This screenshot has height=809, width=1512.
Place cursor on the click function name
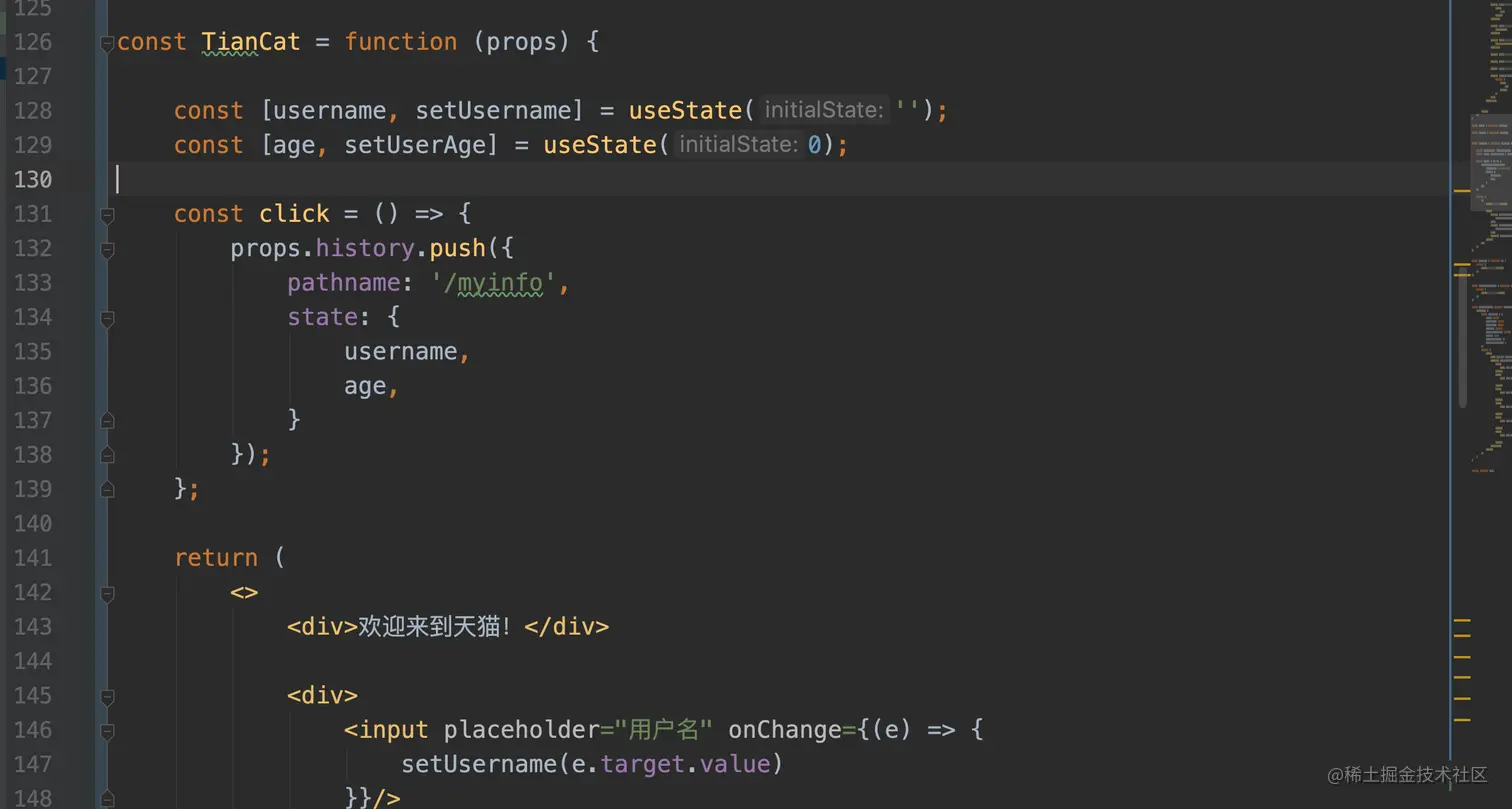click(294, 213)
